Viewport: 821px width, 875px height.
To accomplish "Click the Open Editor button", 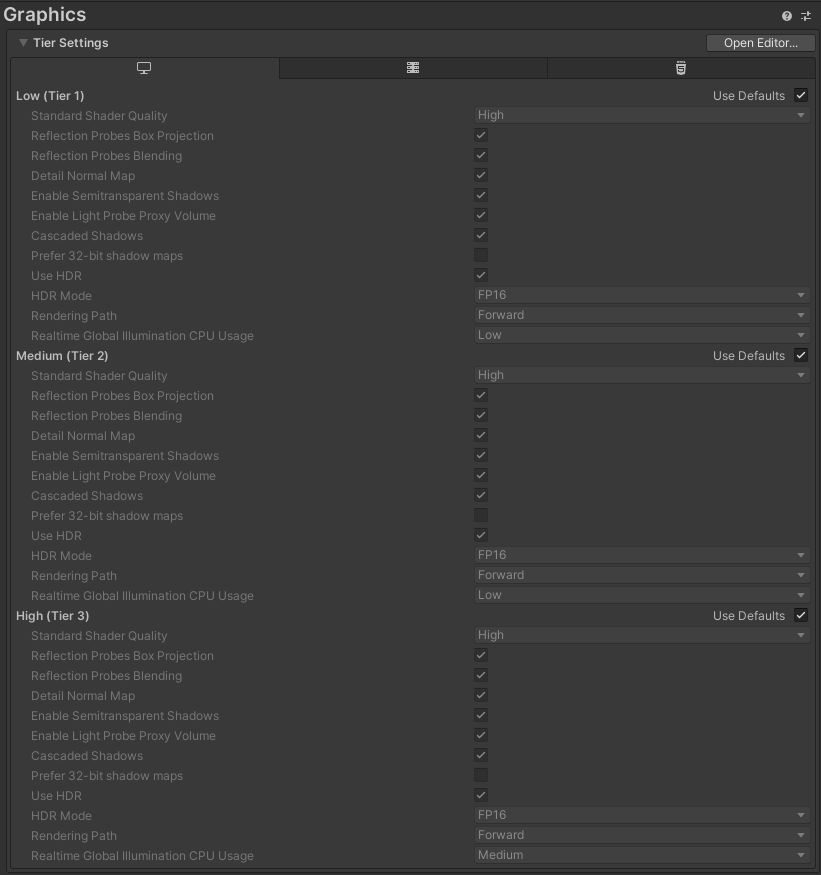I will pyautogui.click(x=760, y=43).
